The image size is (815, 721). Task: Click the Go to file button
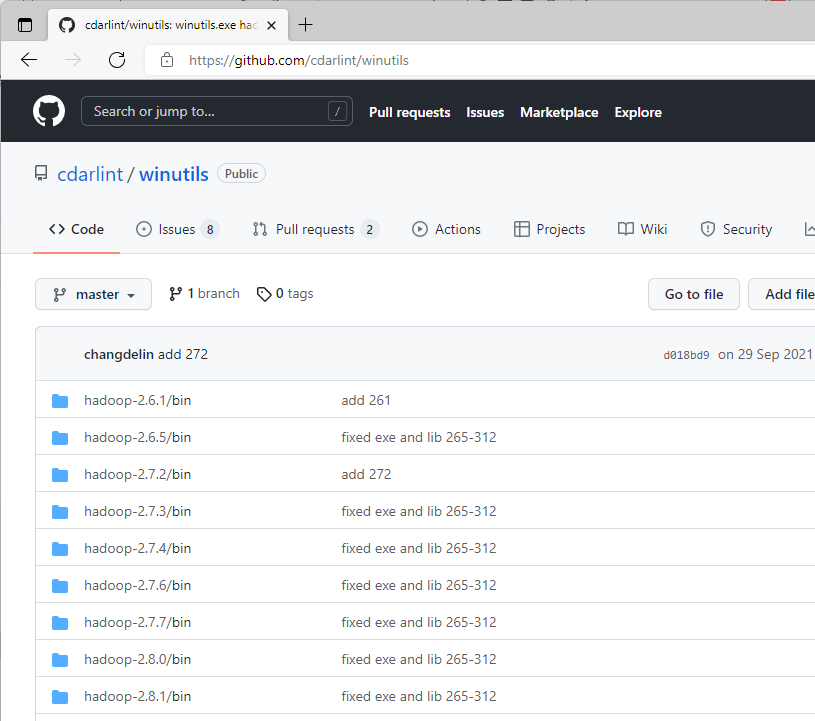click(x=694, y=294)
